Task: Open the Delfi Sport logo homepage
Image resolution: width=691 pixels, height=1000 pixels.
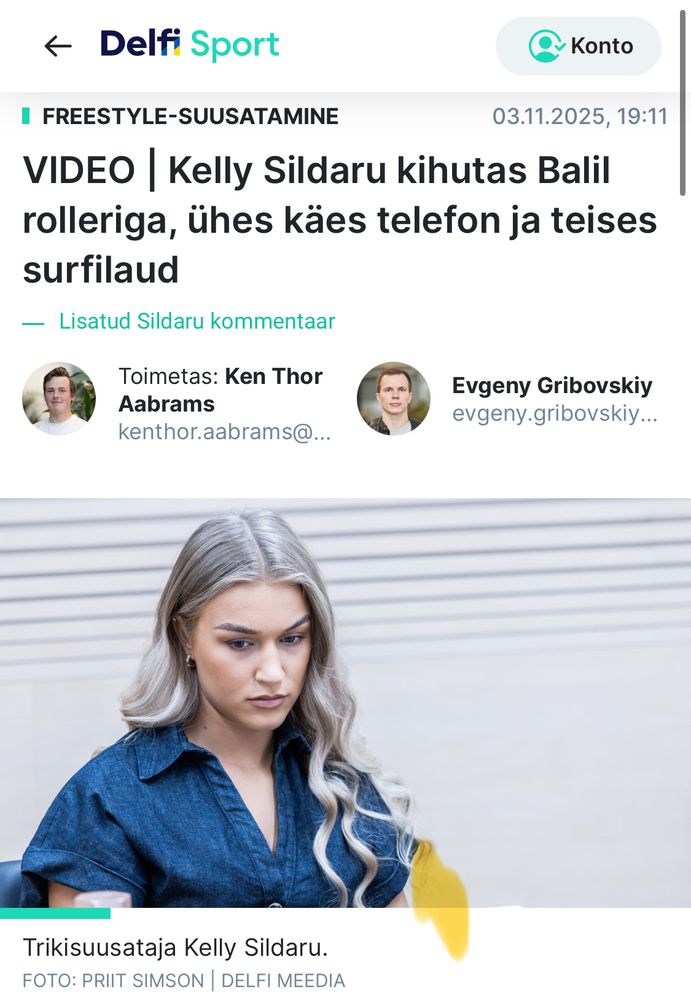Action: [x=189, y=45]
